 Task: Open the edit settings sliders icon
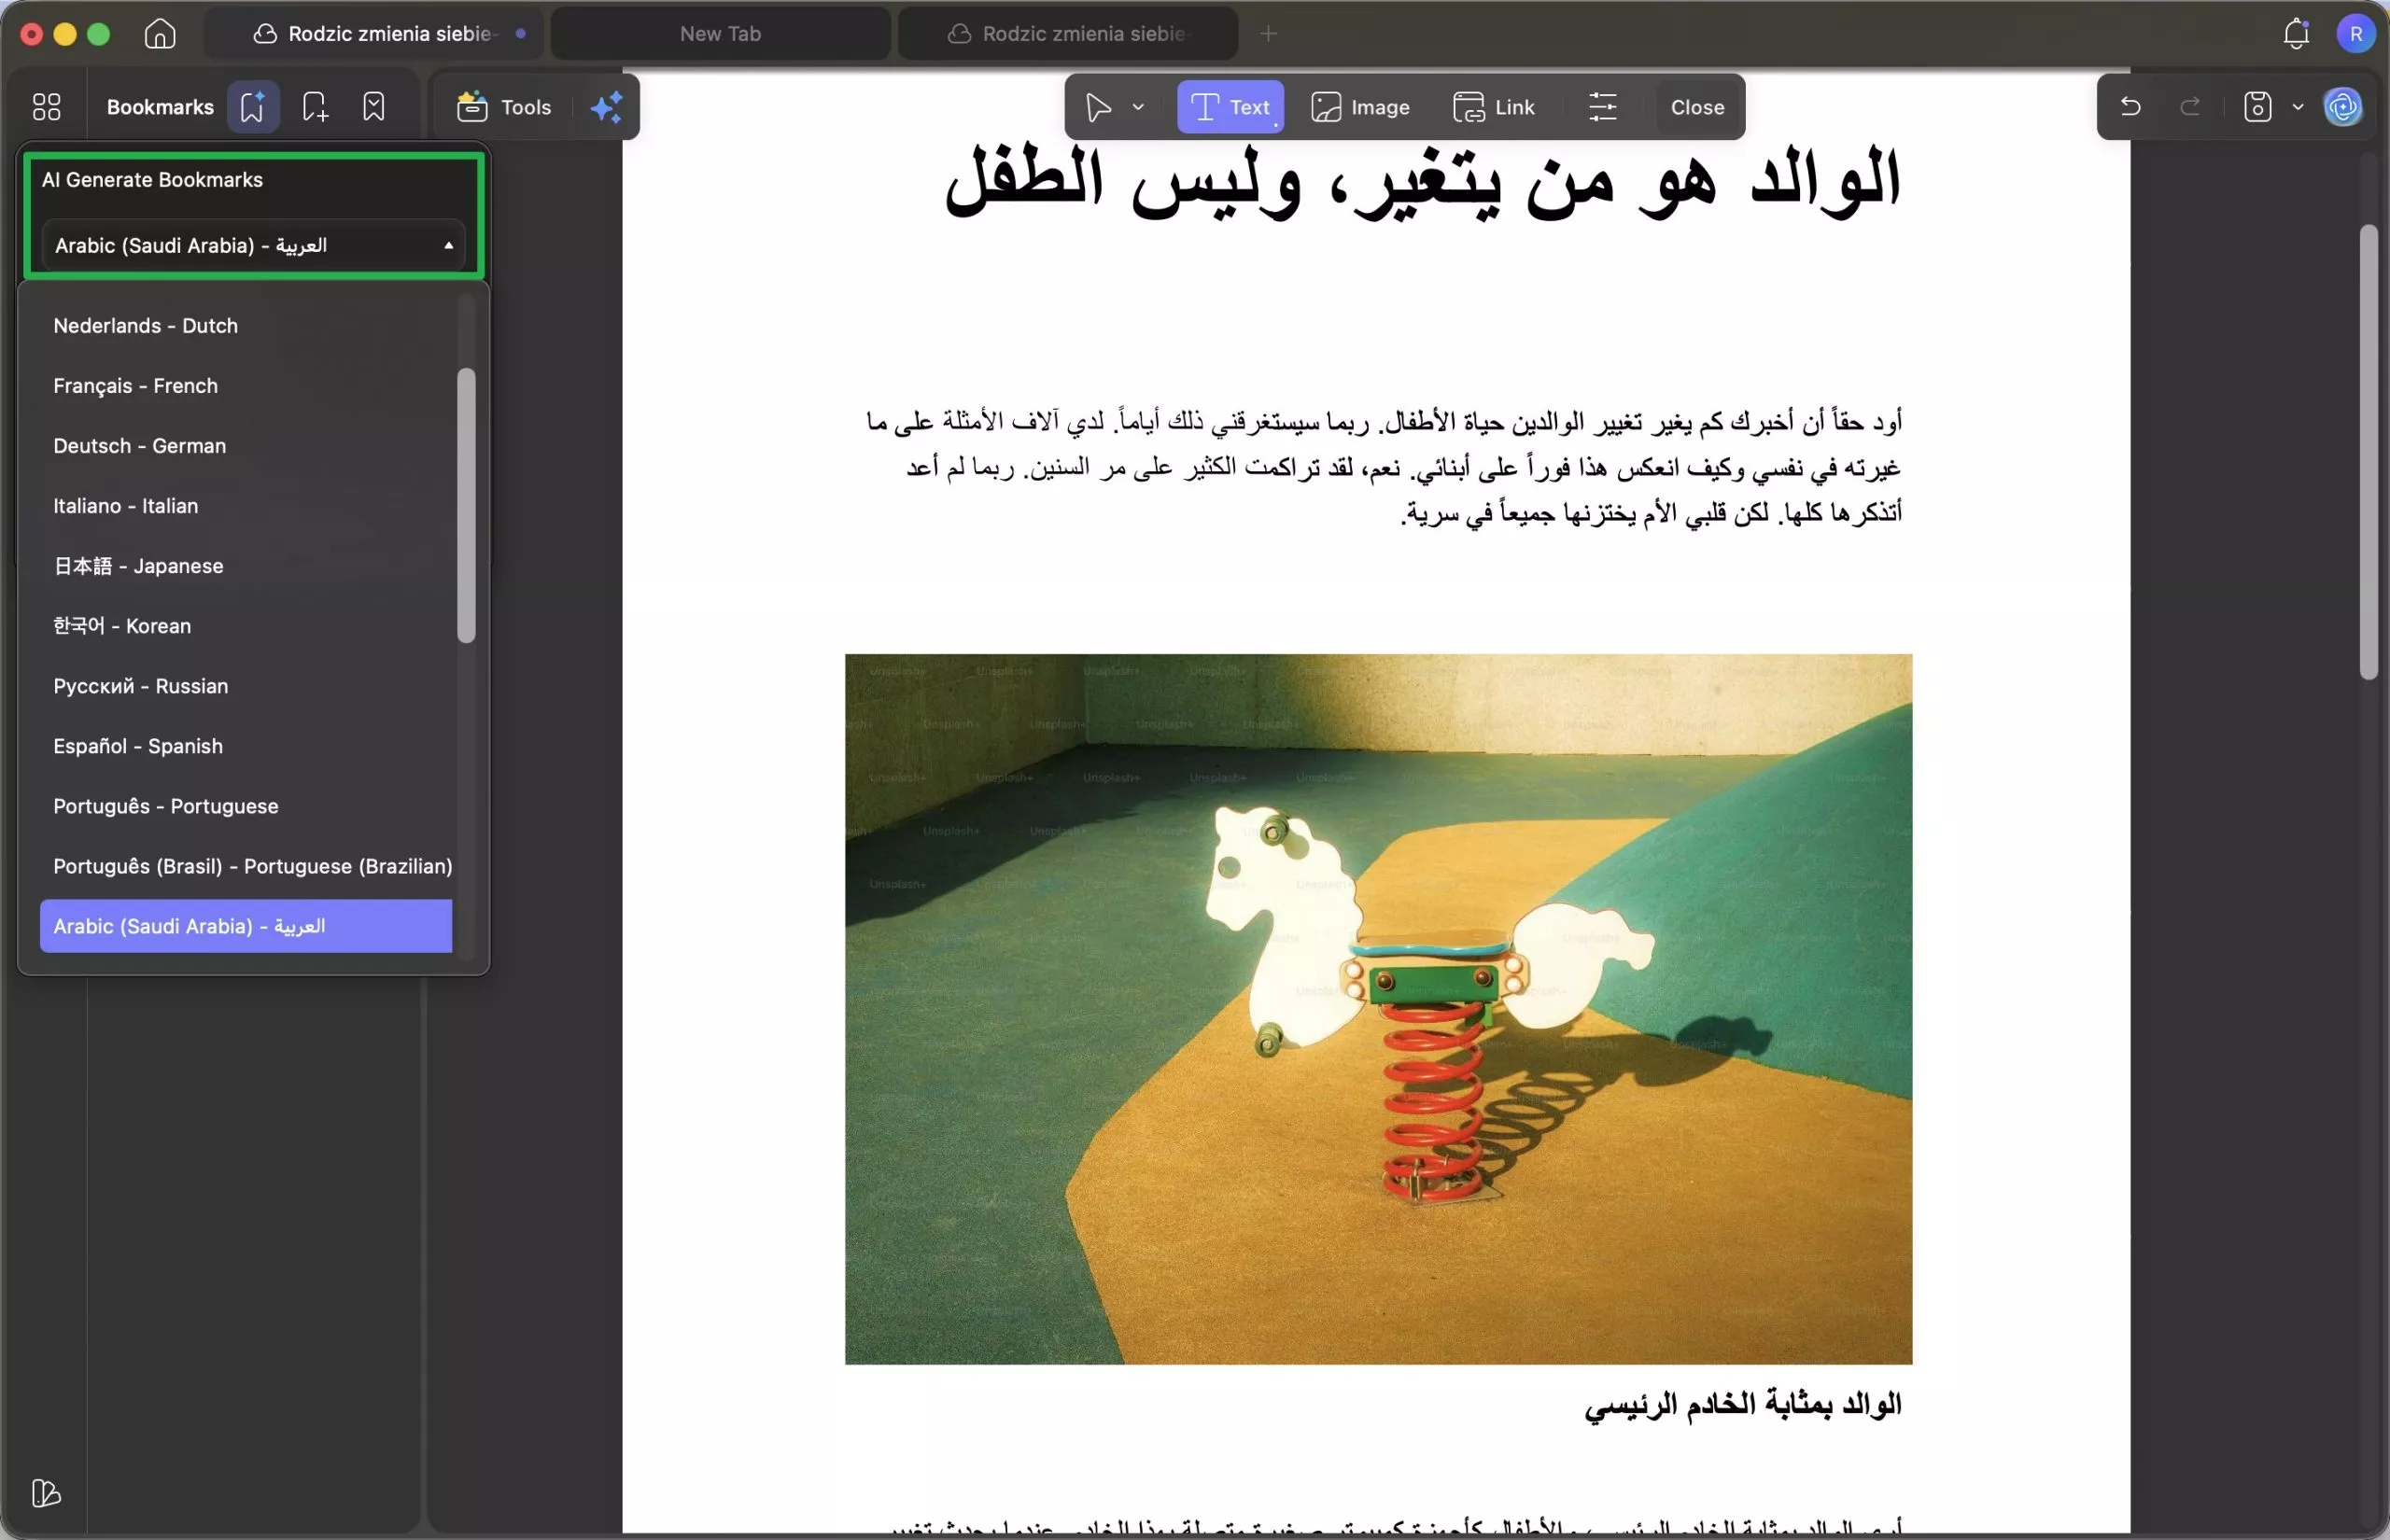pyautogui.click(x=1602, y=107)
